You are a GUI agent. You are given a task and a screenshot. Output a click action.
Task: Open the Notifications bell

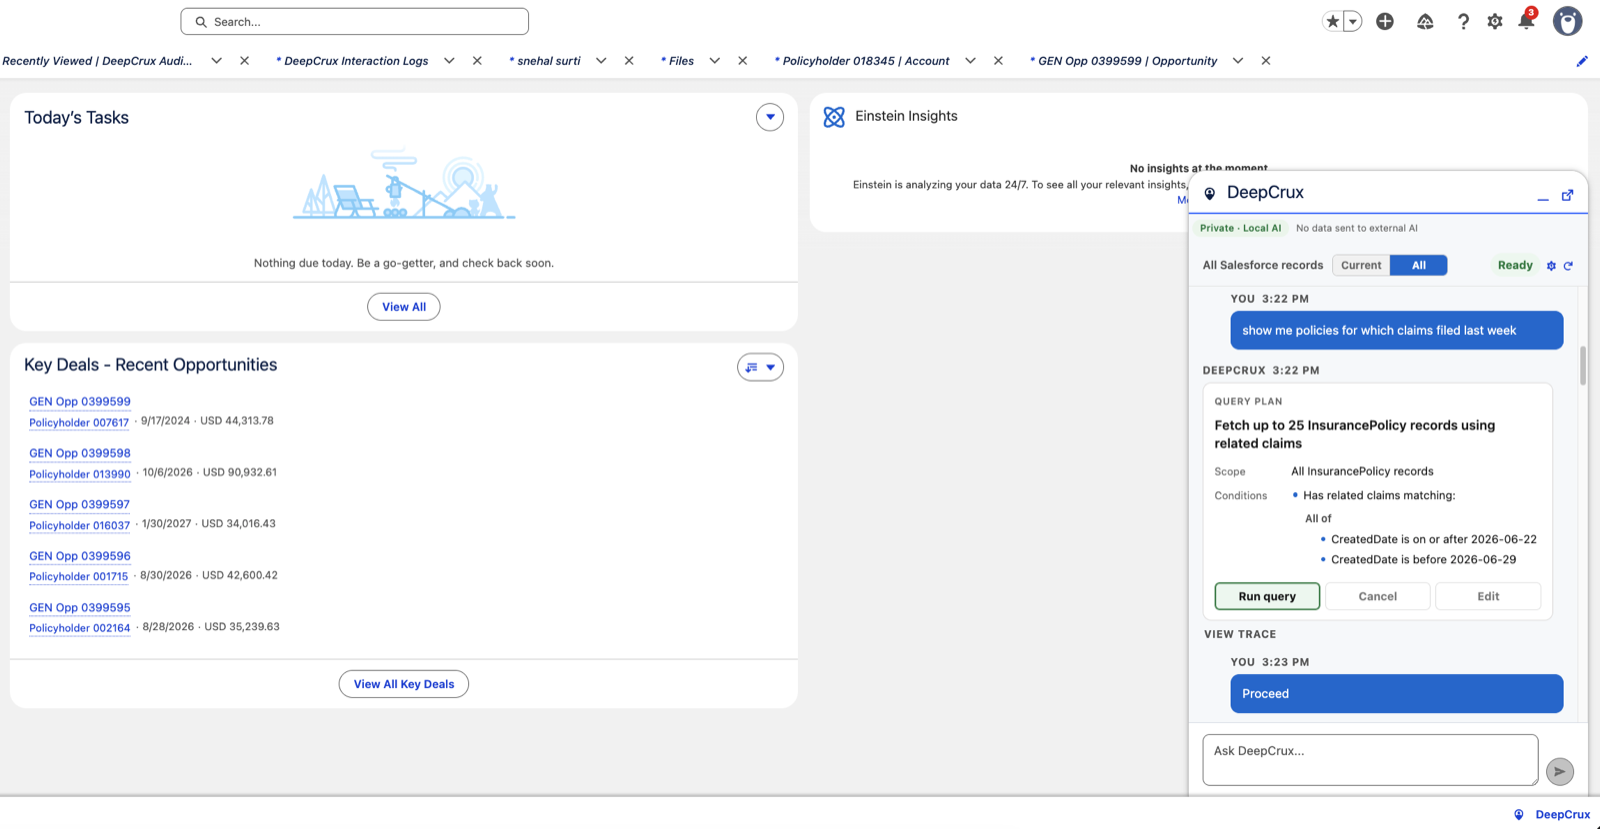tap(1526, 20)
